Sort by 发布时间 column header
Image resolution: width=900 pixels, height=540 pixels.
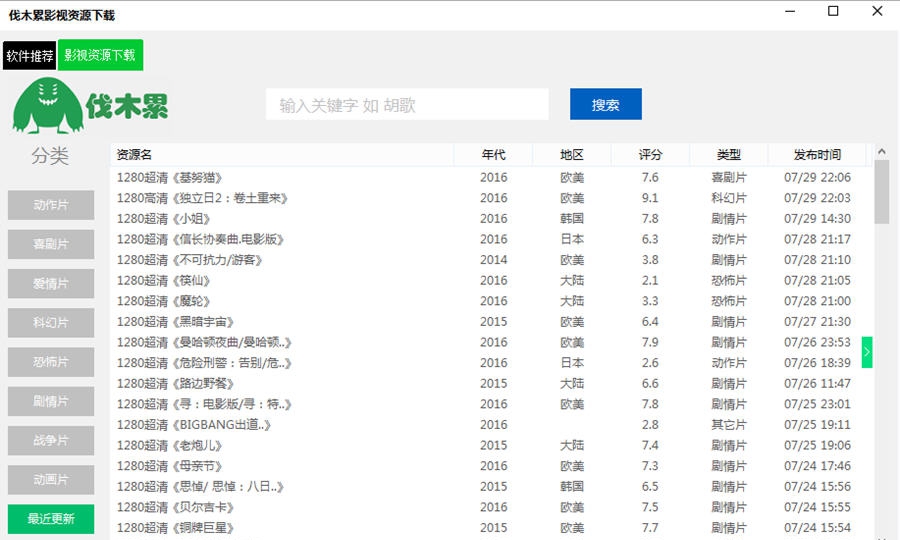(817, 155)
